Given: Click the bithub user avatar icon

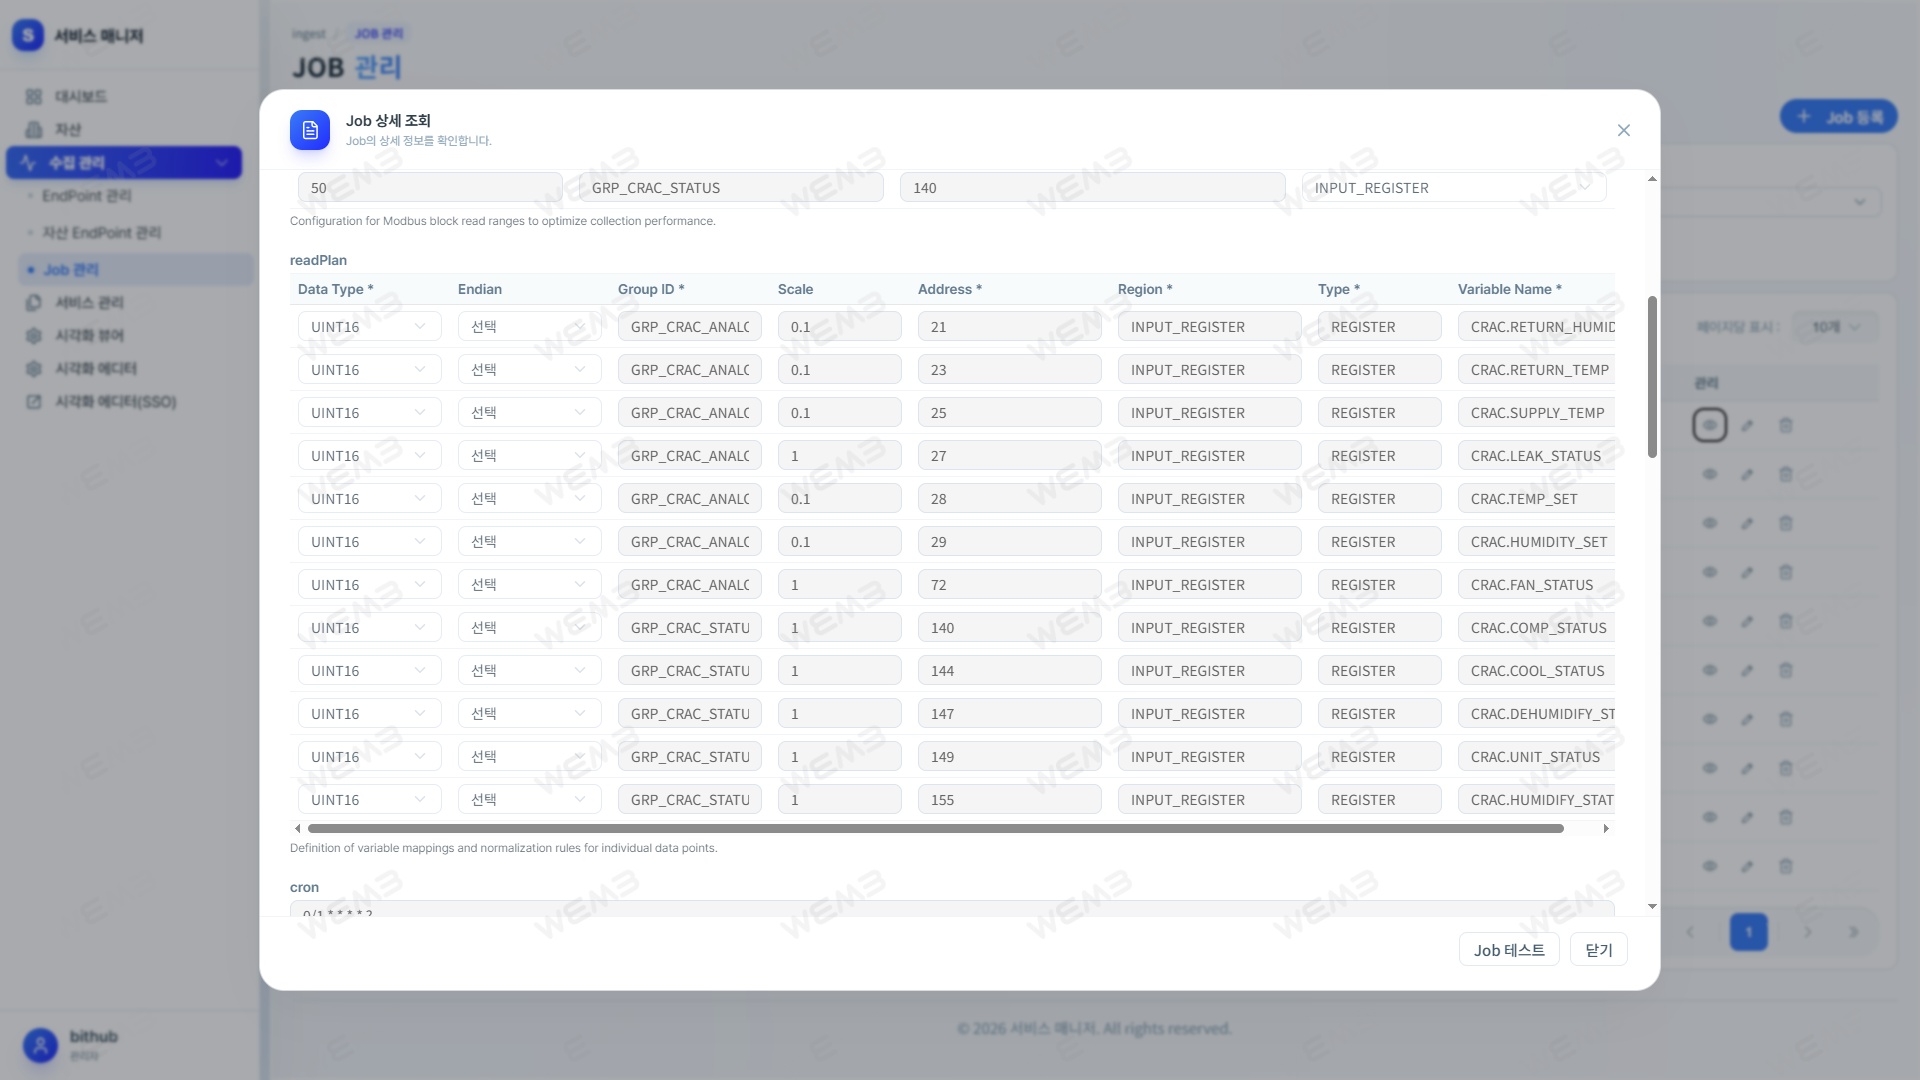Looking at the screenshot, I should coord(41,1046).
